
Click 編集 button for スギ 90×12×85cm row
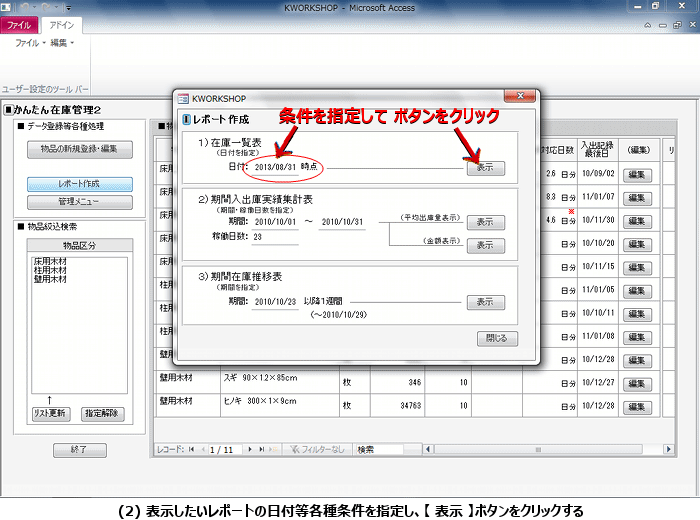(637, 384)
